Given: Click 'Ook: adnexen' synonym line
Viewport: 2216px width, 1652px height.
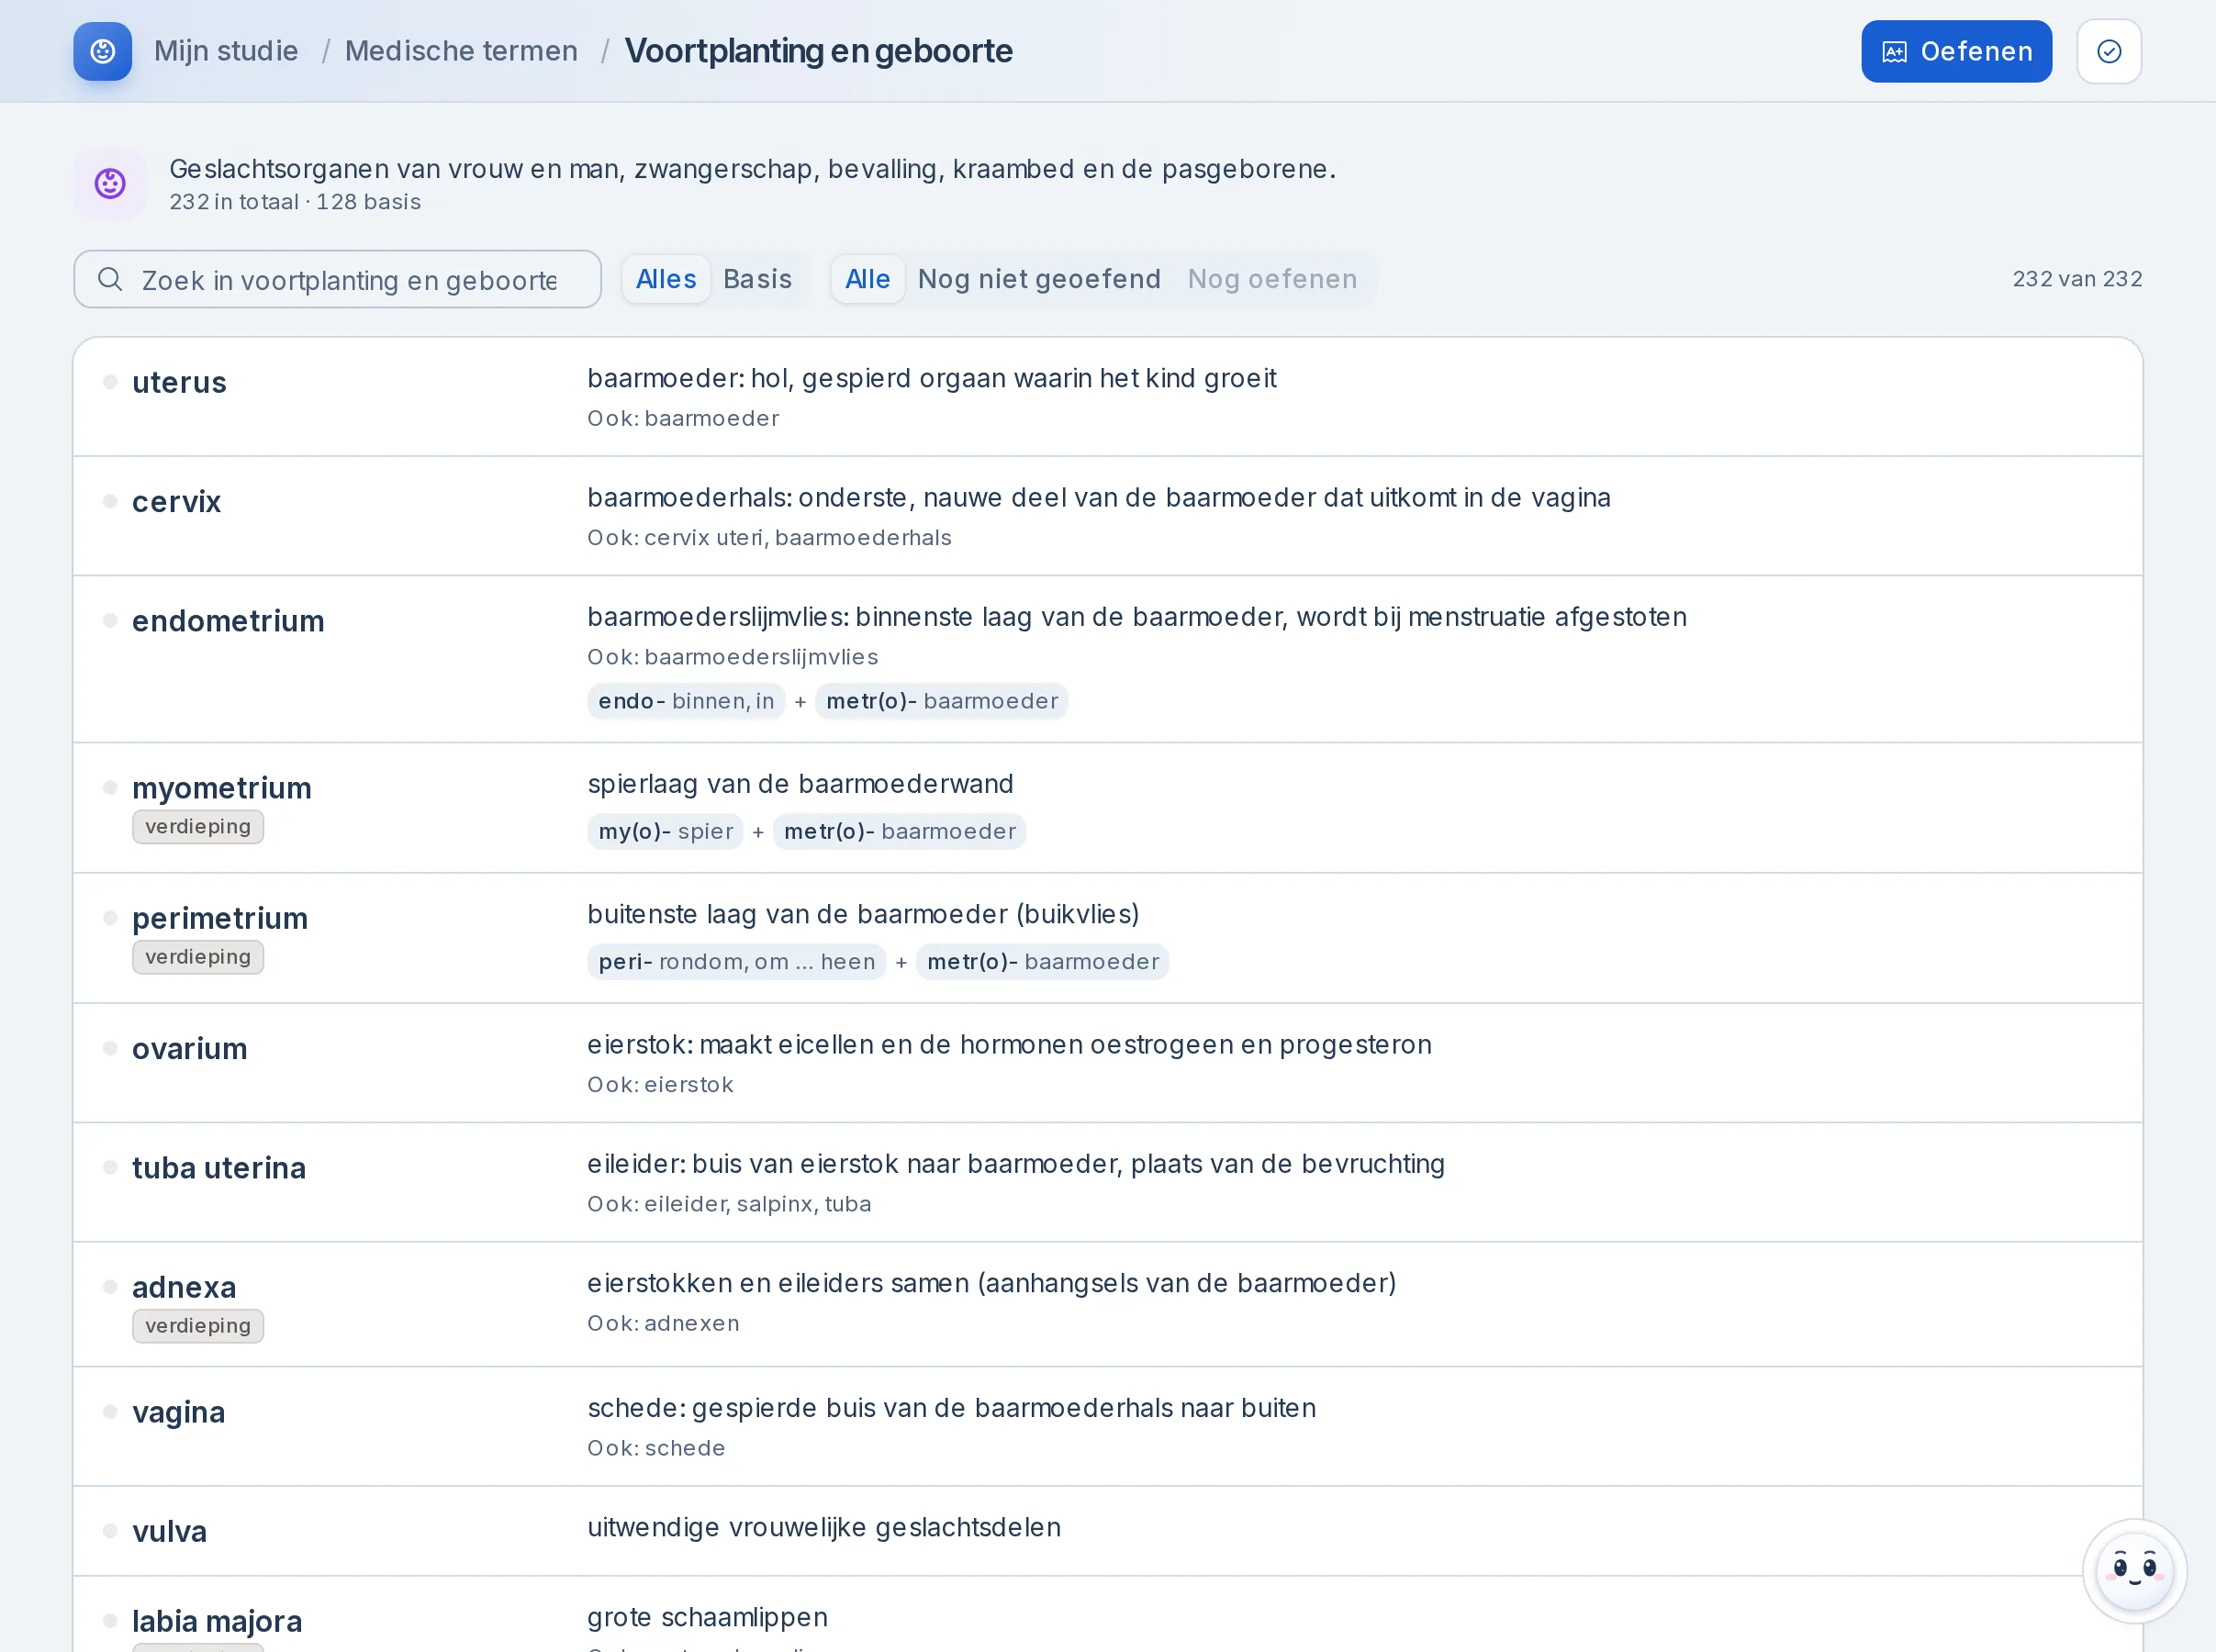Looking at the screenshot, I should tap(663, 1324).
